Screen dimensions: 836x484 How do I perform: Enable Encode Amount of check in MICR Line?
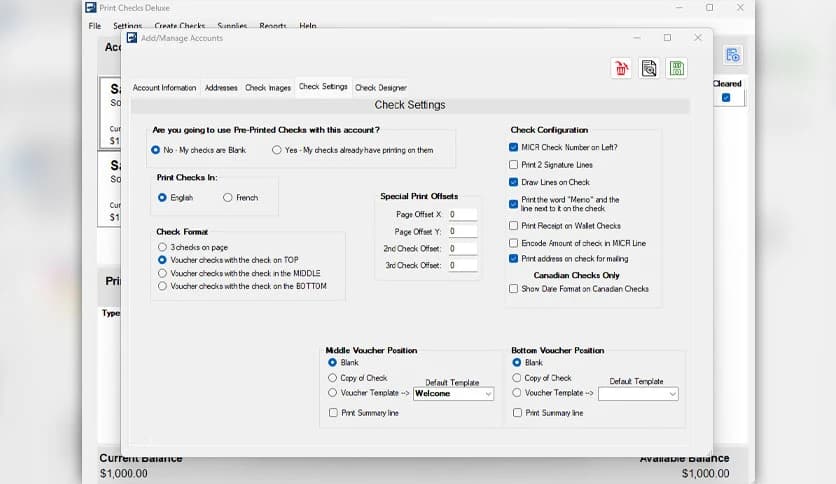(513, 243)
